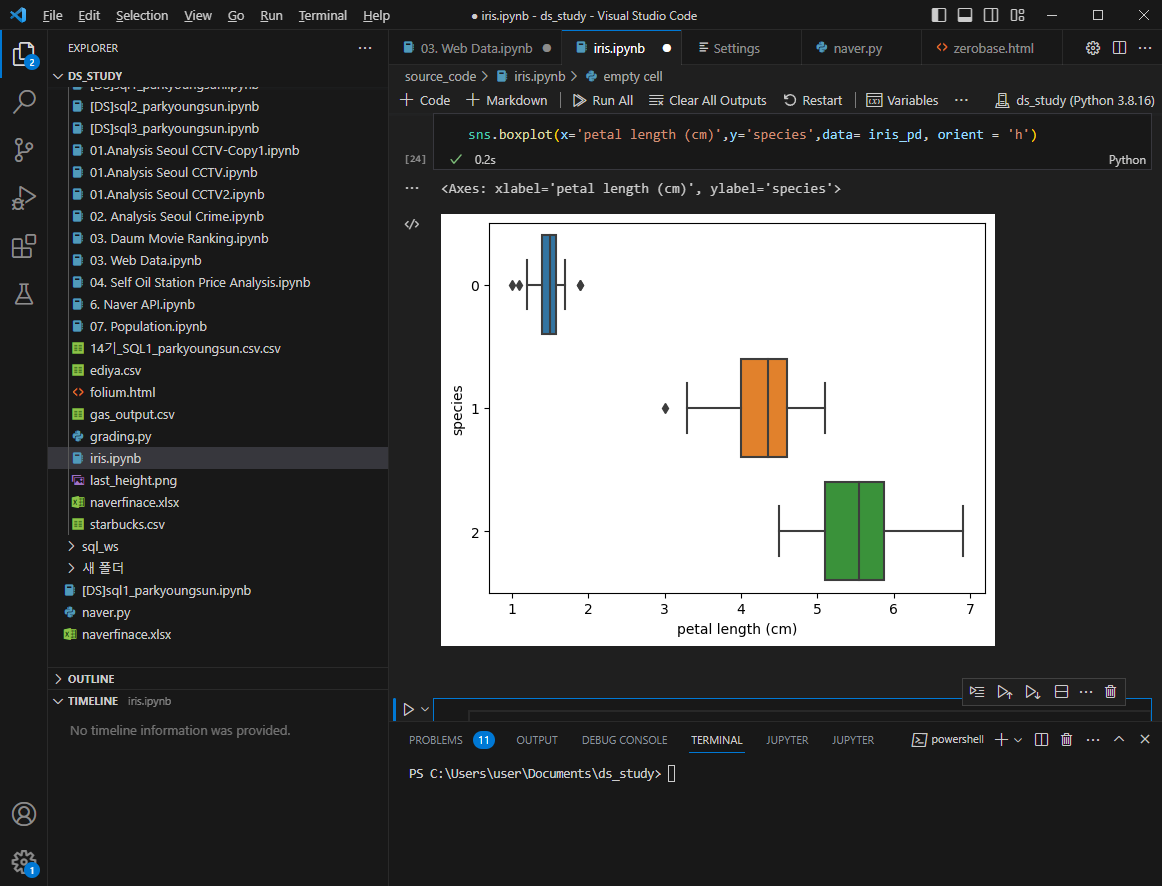Viewport: 1162px width, 886px height.
Task: Open the run cell options dropdown arrow
Action: [x=425, y=710]
